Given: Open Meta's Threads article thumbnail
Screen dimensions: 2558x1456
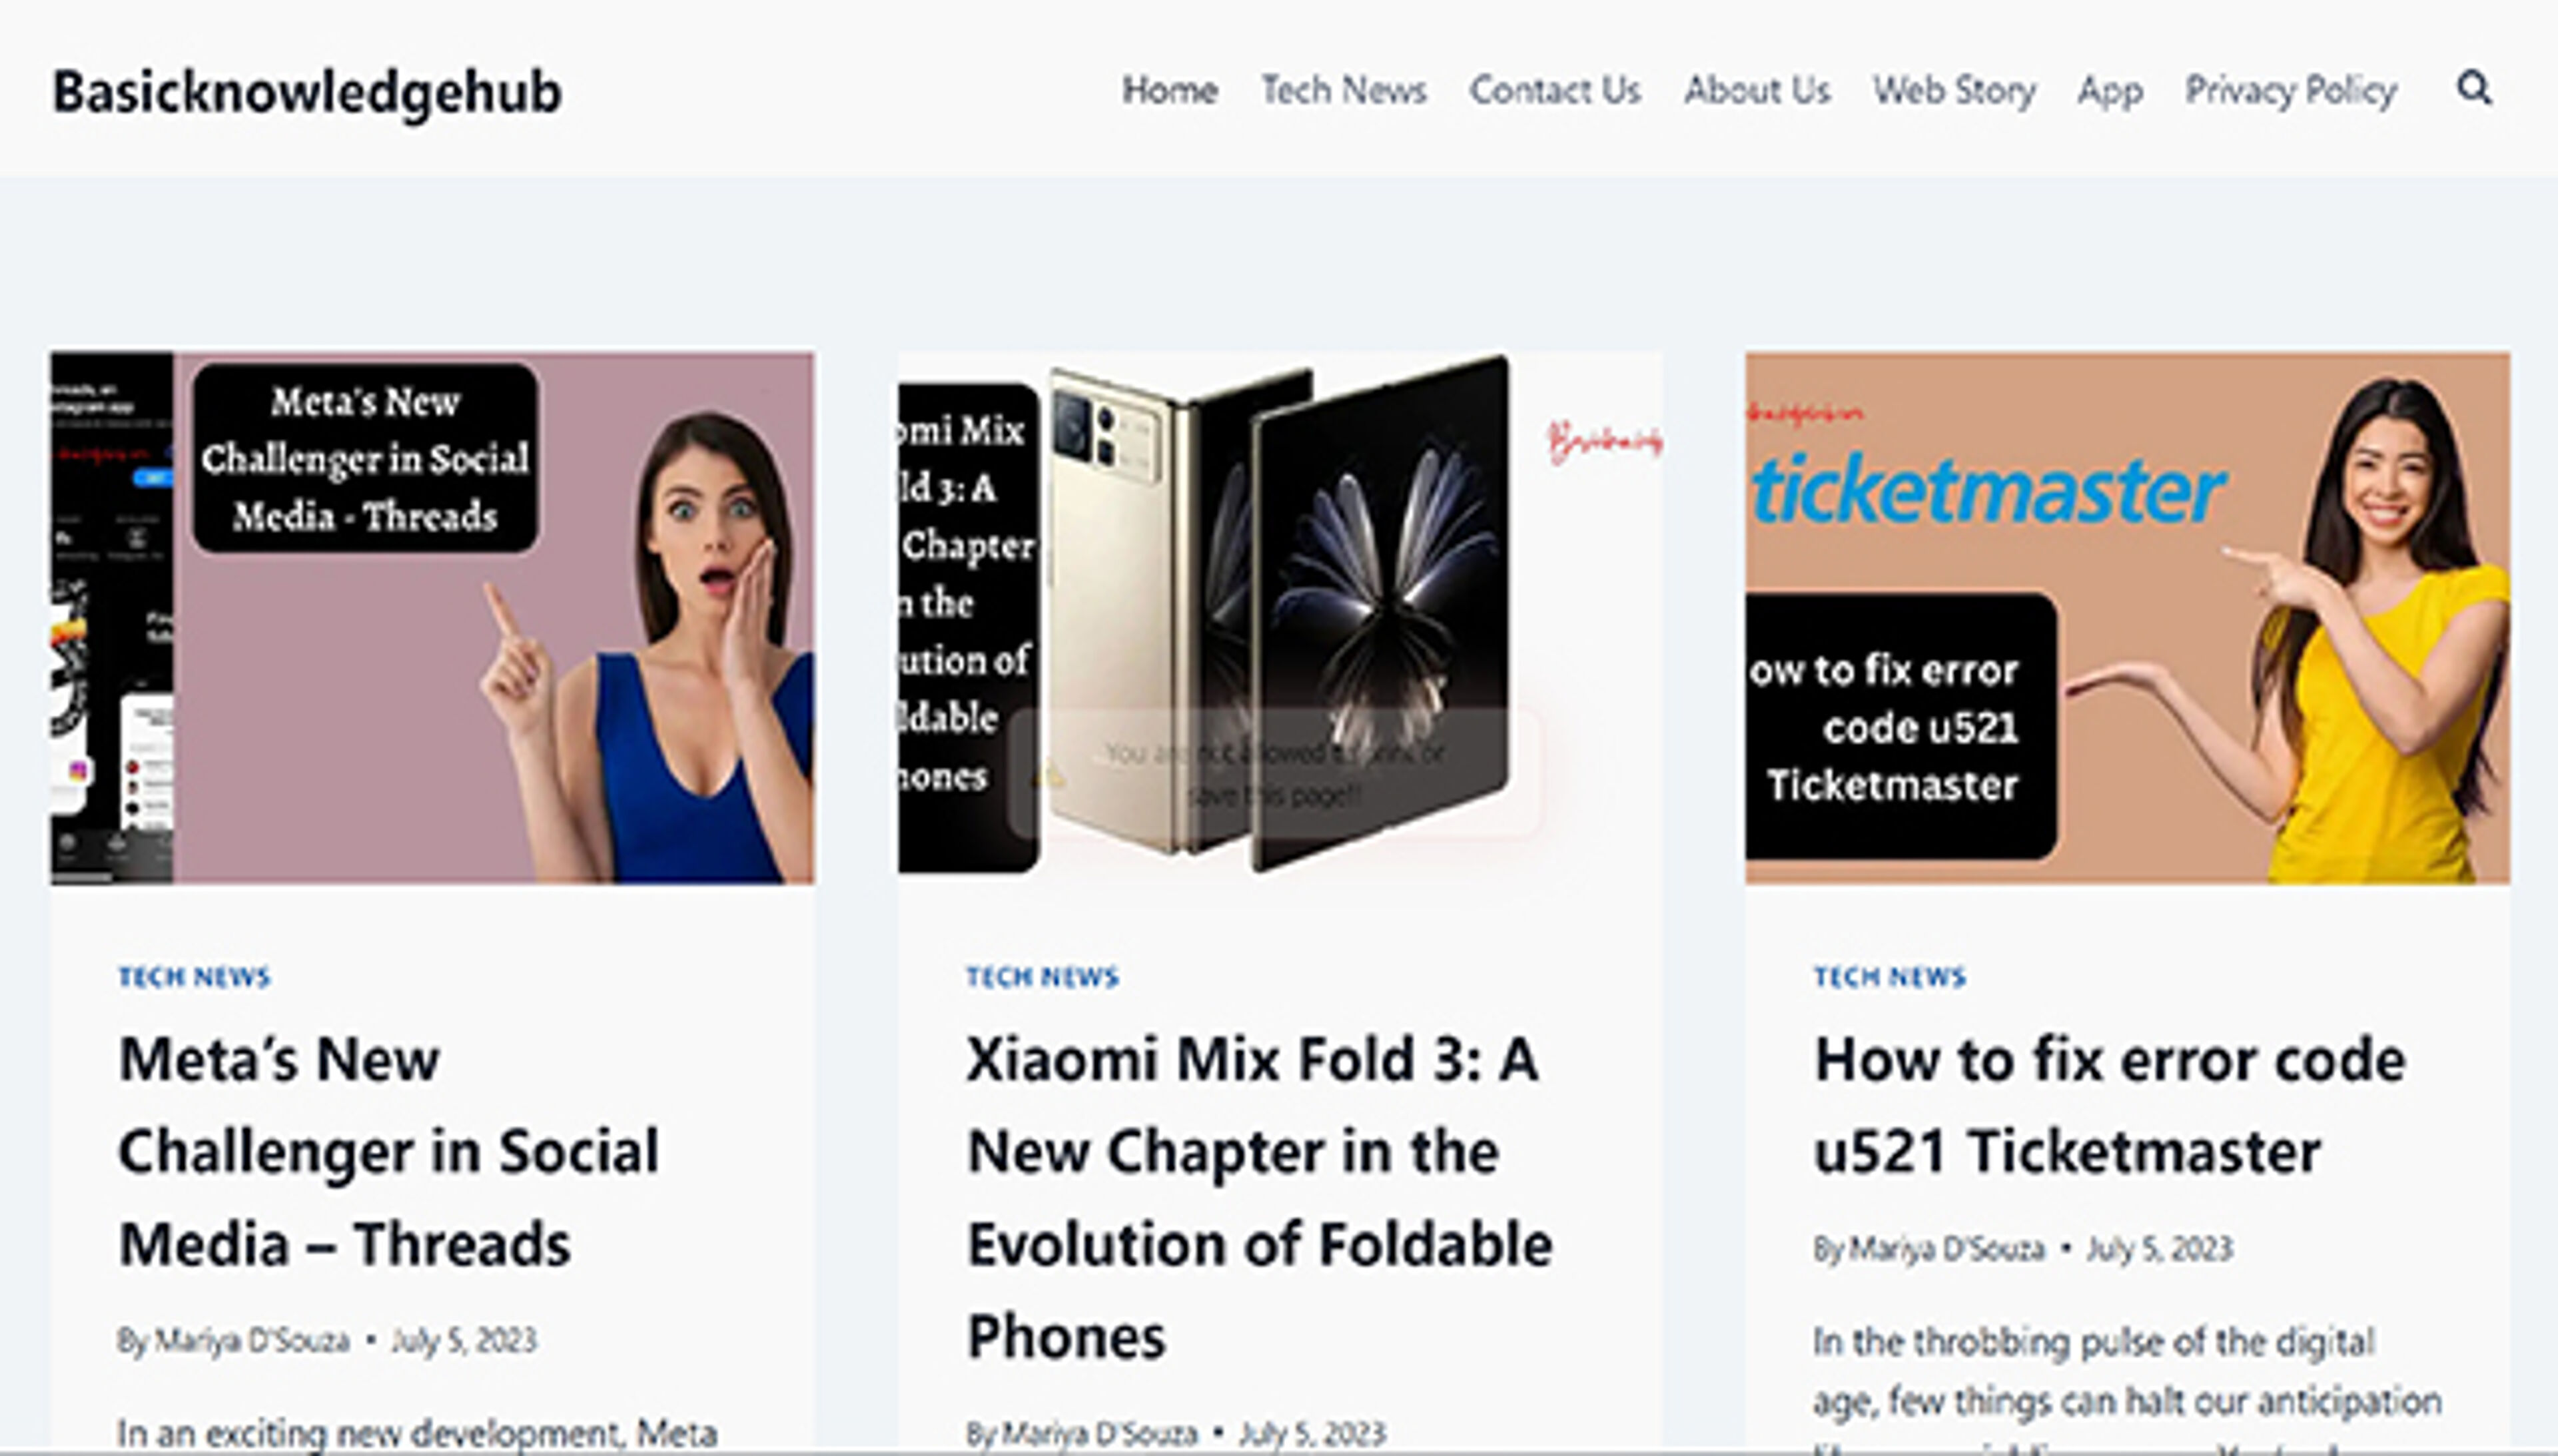Looking at the screenshot, I should pyautogui.click(x=433, y=617).
